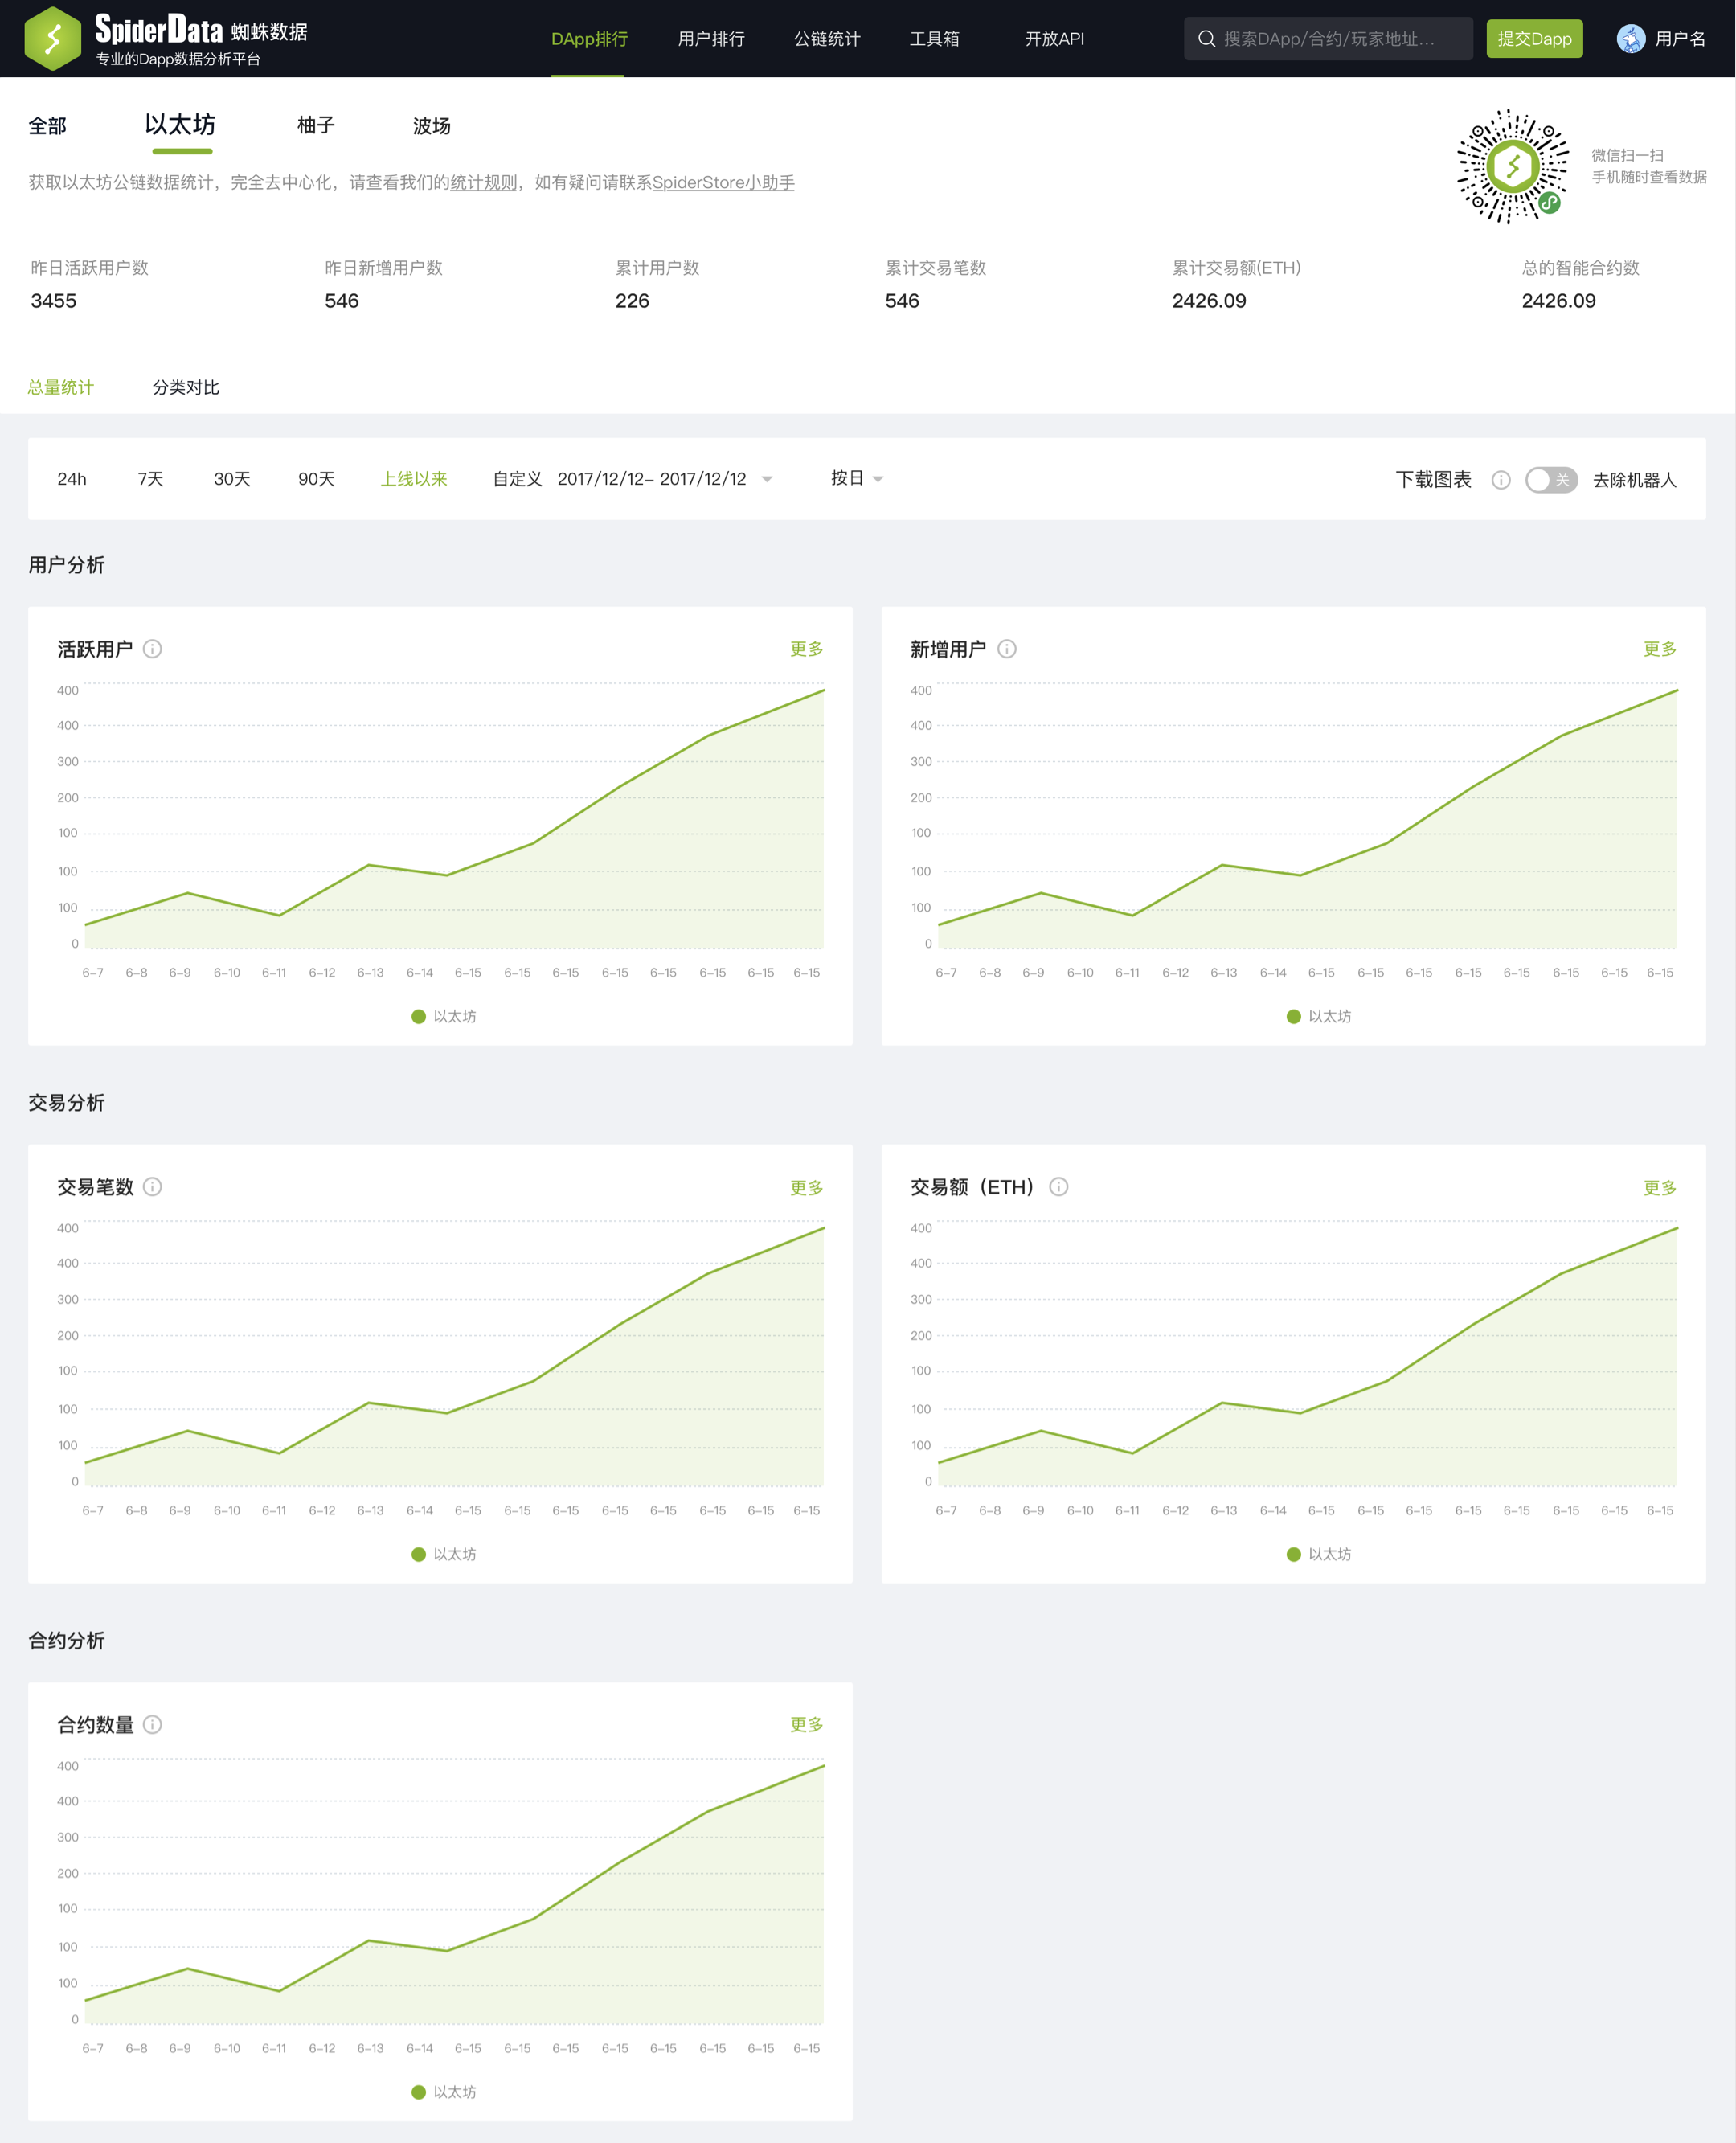Image resolution: width=1736 pixels, height=2143 pixels.
Task: Click the user avatar icon
Action: pos(1630,39)
